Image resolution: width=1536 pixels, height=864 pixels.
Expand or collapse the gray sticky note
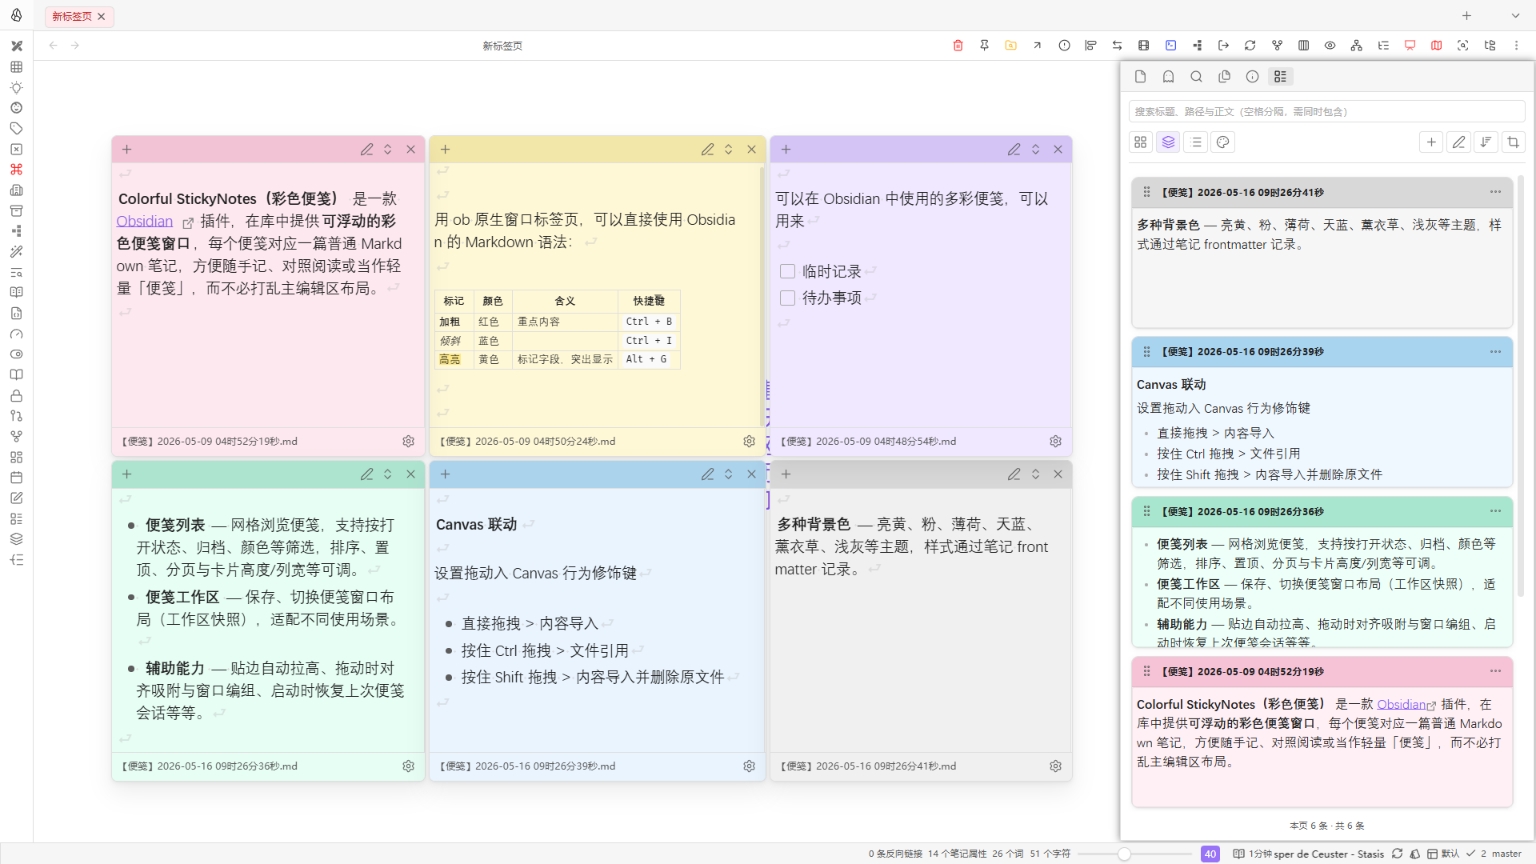pos(1036,474)
